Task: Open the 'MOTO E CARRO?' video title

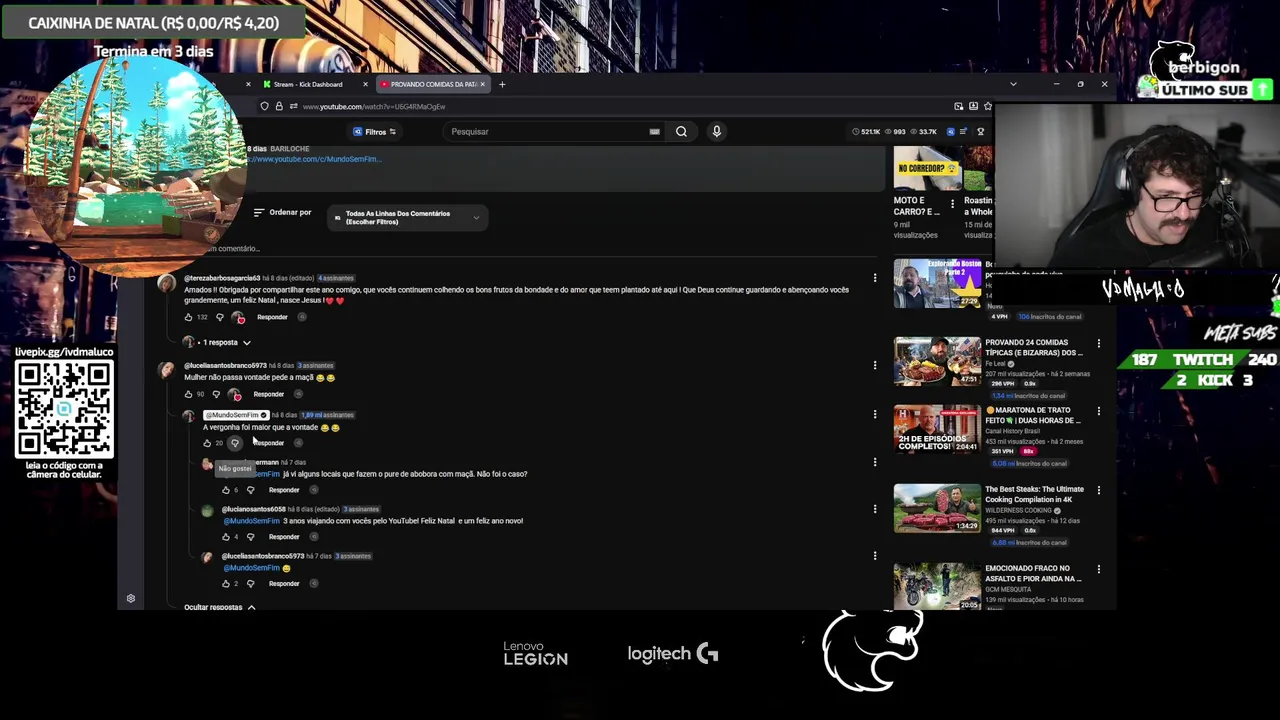Action: tap(916, 206)
